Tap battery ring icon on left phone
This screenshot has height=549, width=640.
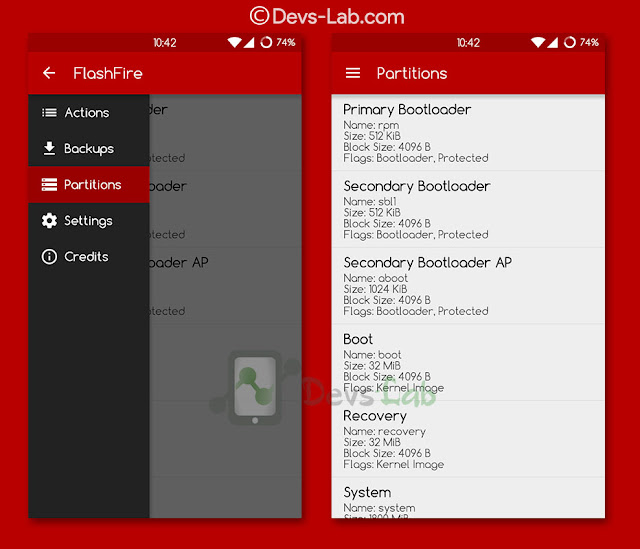pyautogui.click(x=266, y=42)
